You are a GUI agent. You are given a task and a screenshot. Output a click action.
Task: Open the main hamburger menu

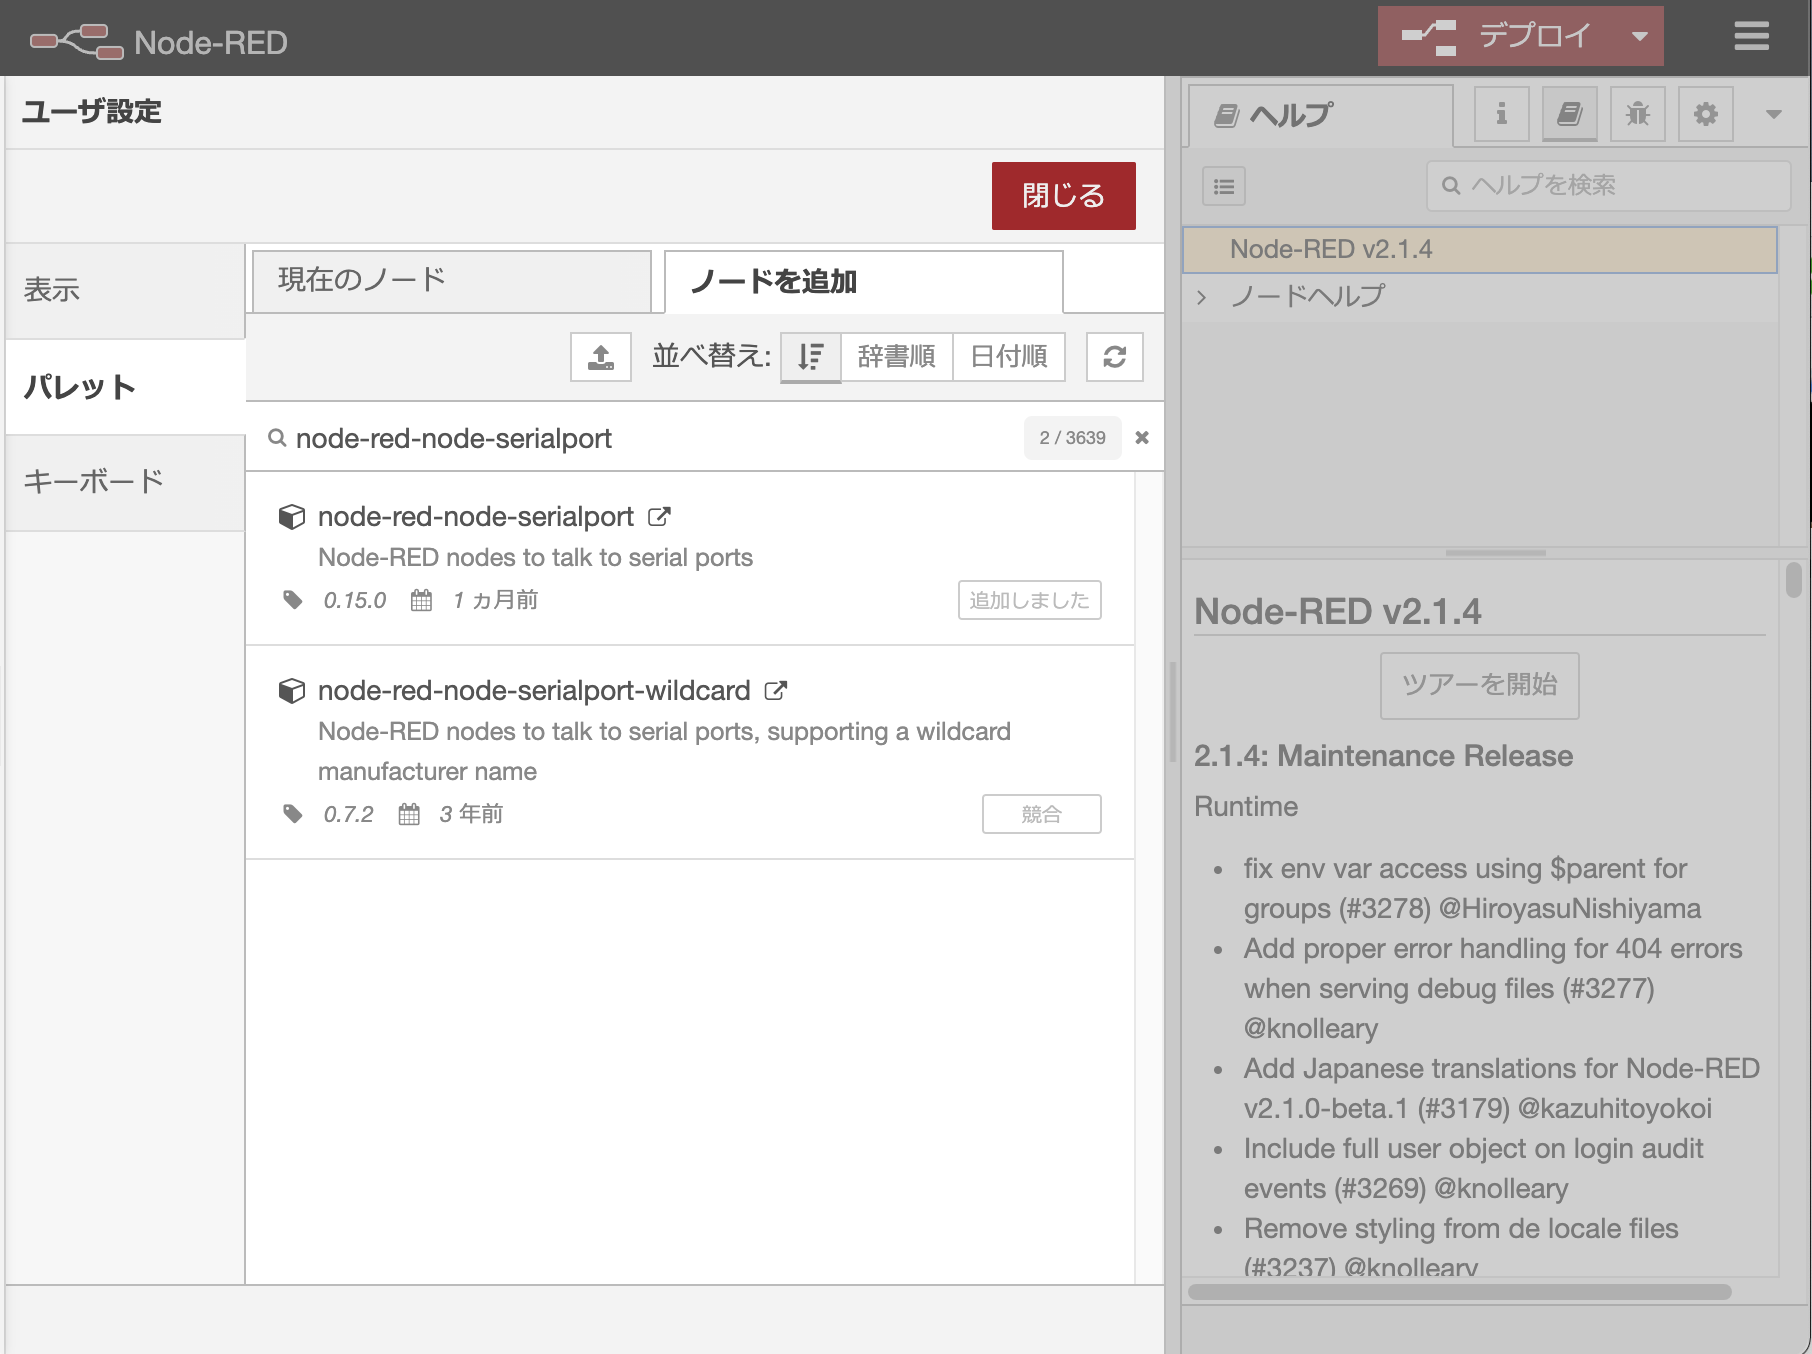tap(1751, 37)
